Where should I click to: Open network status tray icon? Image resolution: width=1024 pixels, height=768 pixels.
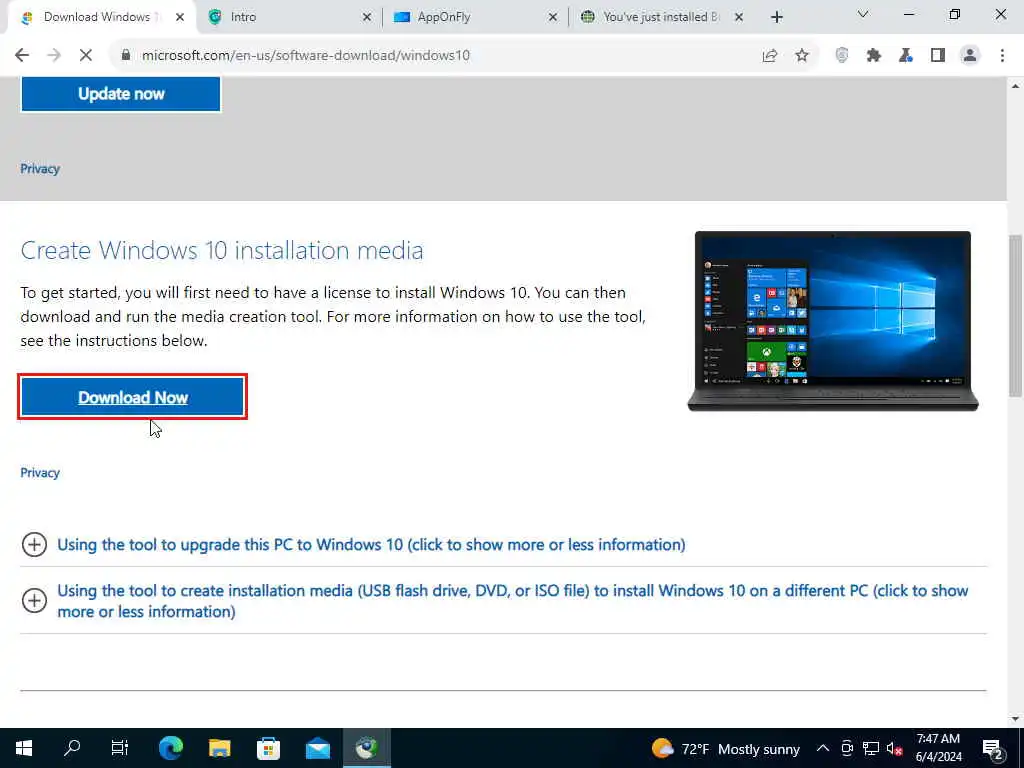coord(871,748)
